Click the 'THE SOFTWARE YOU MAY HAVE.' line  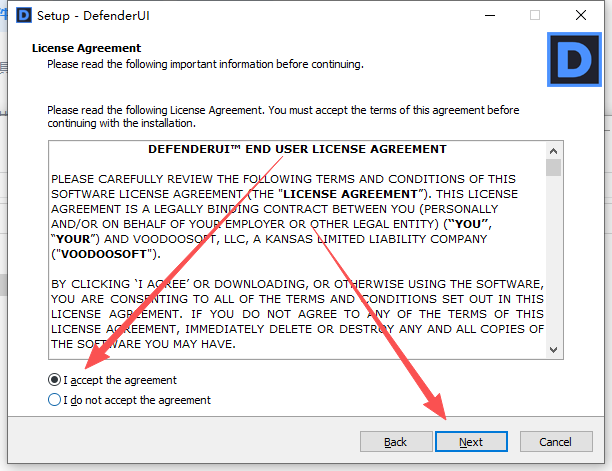pyautogui.click(x=143, y=344)
